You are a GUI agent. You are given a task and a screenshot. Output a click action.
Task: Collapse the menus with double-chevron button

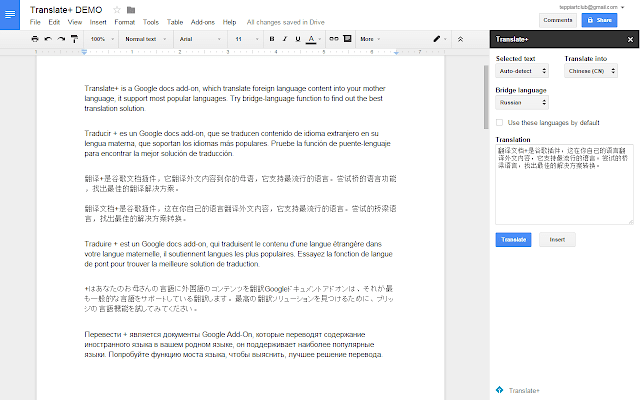[459, 39]
